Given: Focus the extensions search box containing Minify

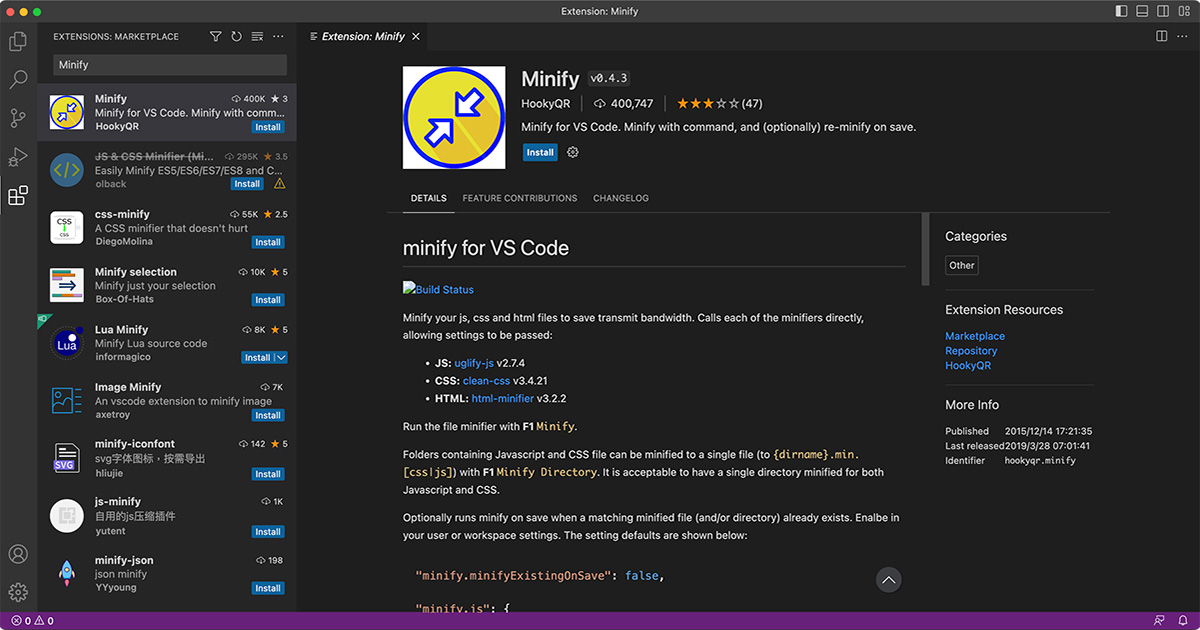Looking at the screenshot, I should (x=170, y=65).
